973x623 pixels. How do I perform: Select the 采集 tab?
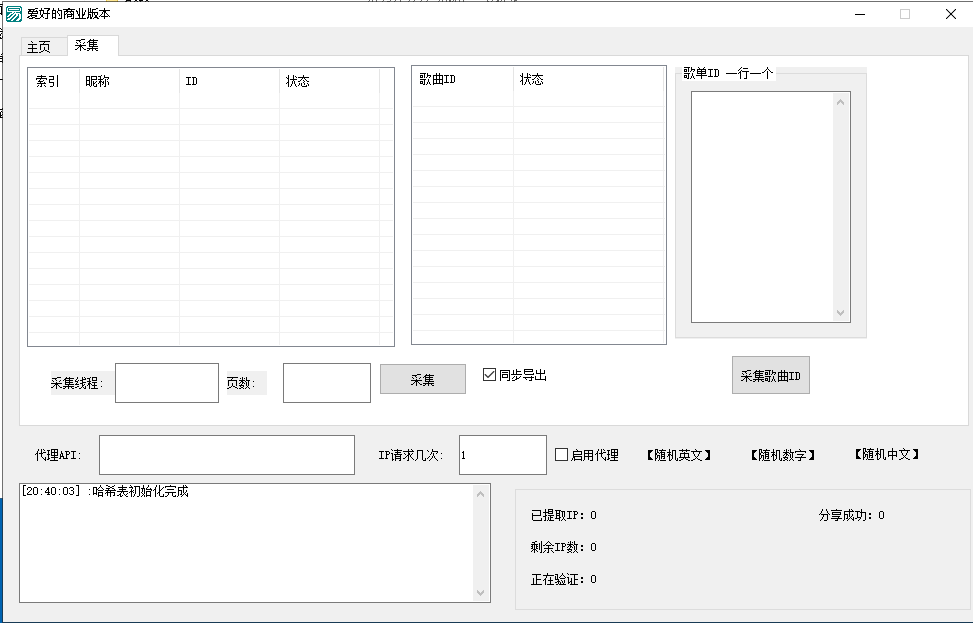(x=87, y=46)
